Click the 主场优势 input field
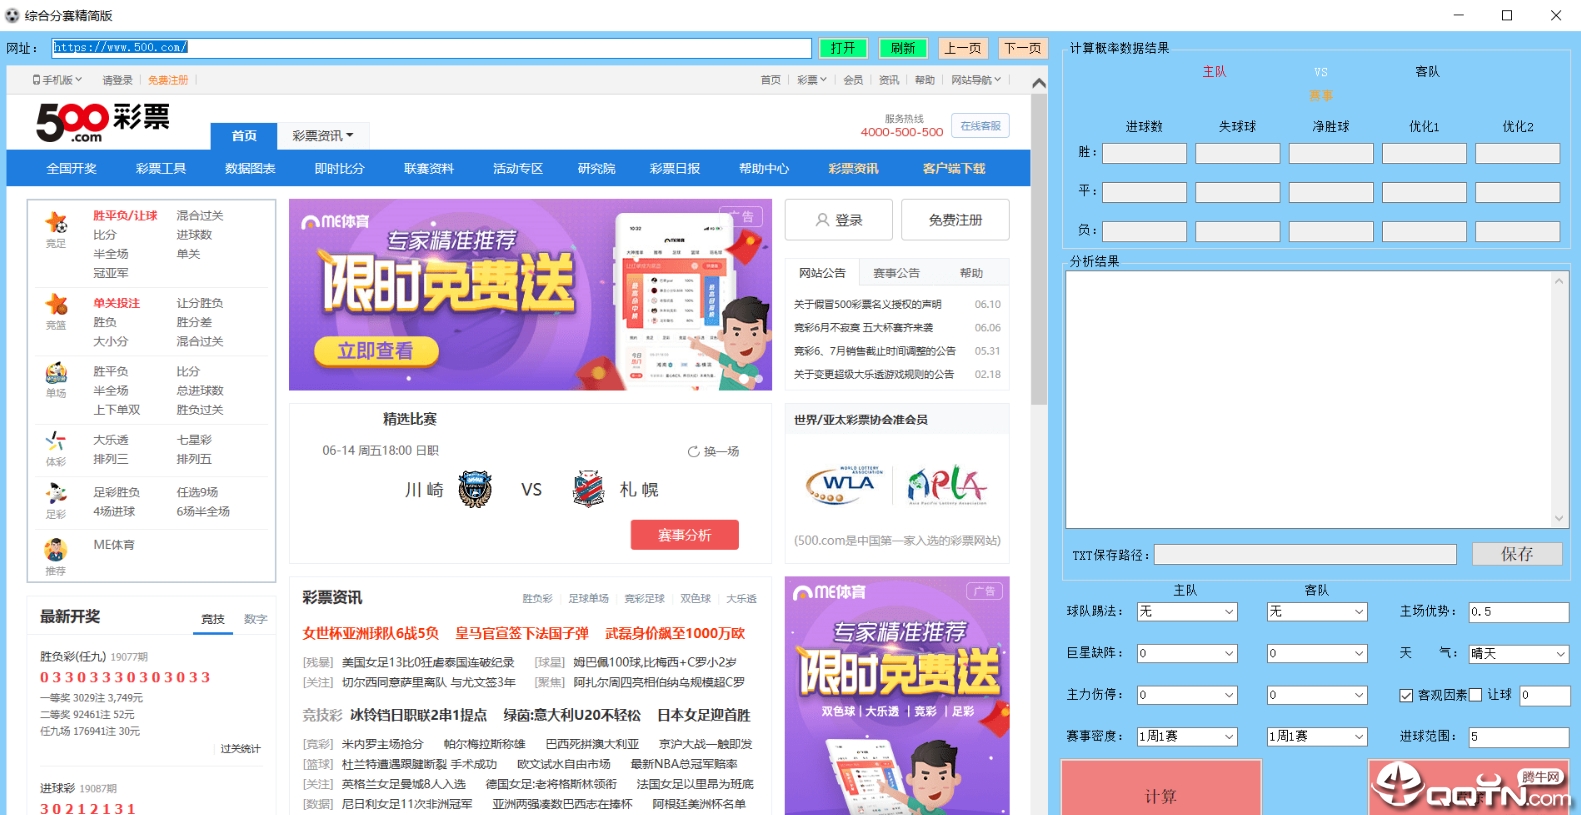The width and height of the screenshot is (1581, 815). pos(1519,612)
